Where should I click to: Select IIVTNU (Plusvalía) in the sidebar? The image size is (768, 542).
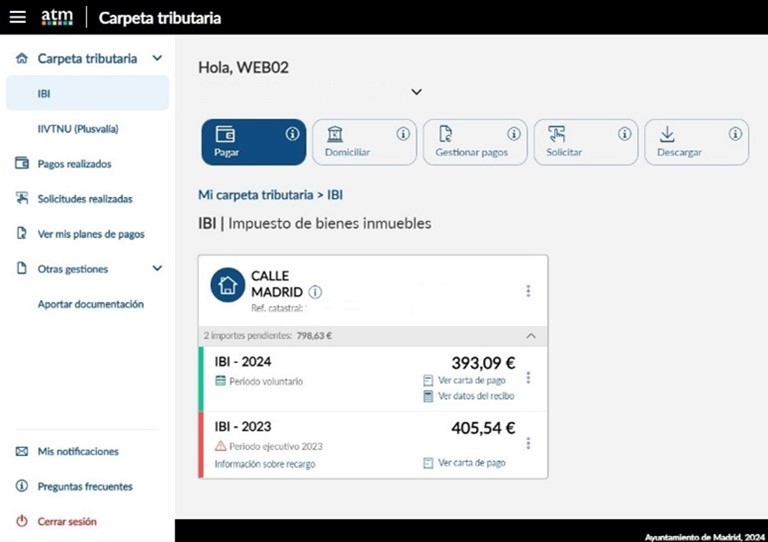coord(78,129)
